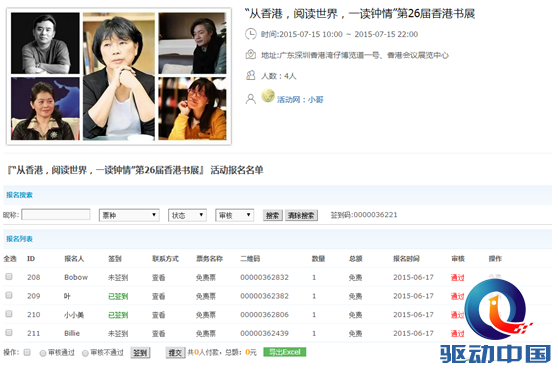Open the 活动网：小哥 organizer link

[300, 100]
